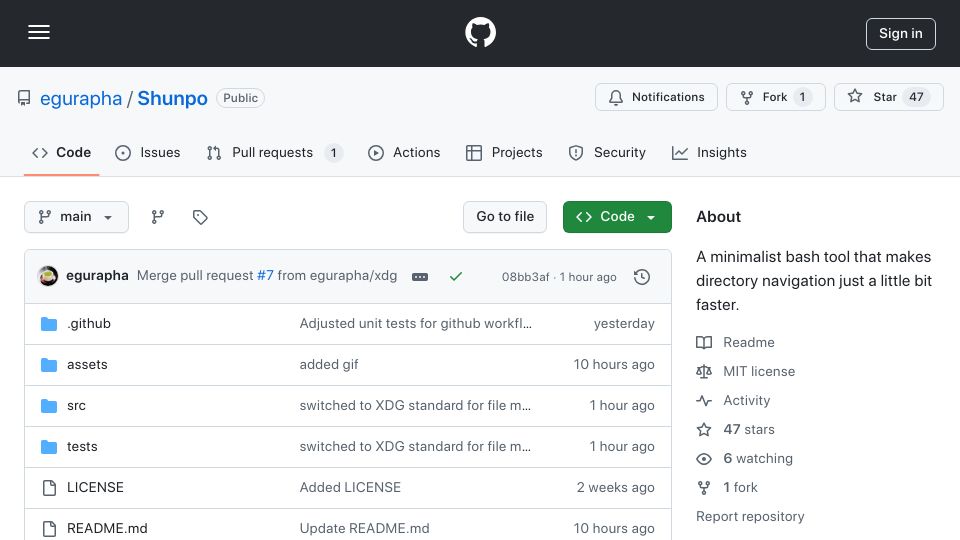Image resolution: width=960 pixels, height=540 pixels.
Task: Open egurapha author link in commit row
Action: click(x=97, y=276)
